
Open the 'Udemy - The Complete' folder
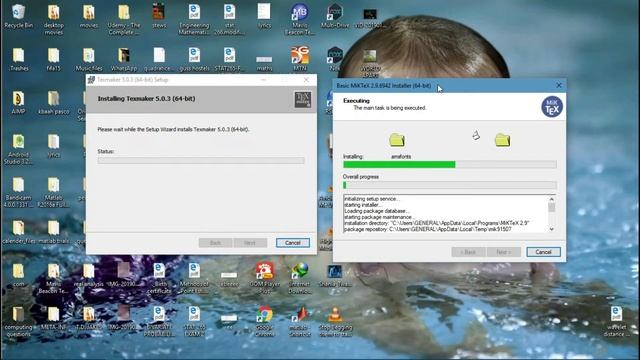[124, 19]
